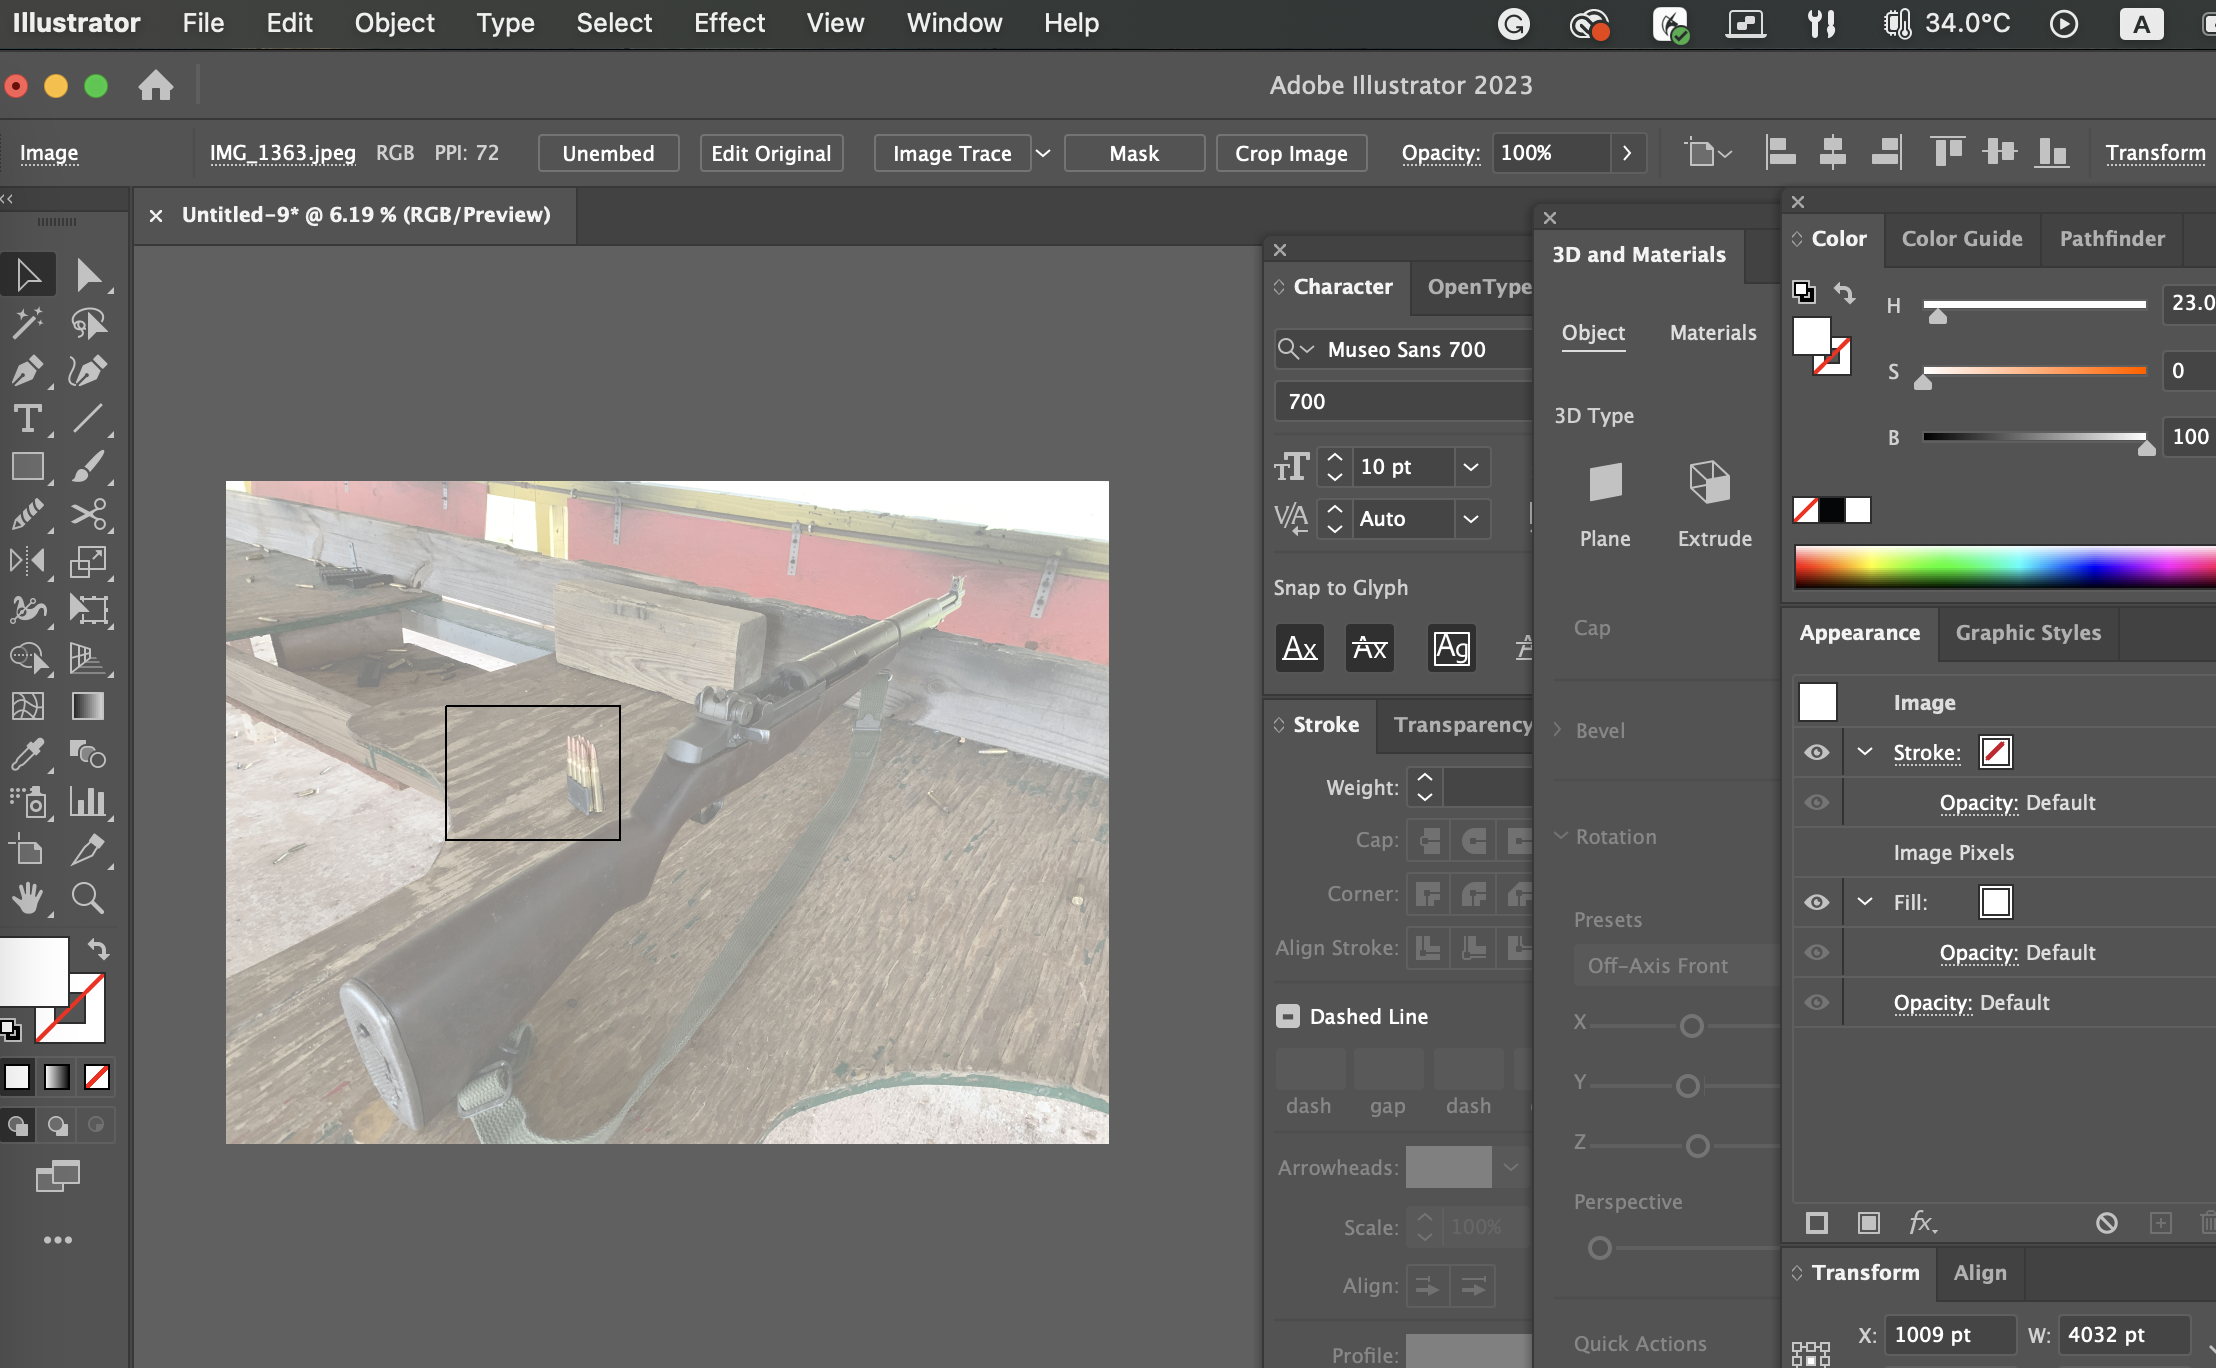The width and height of the screenshot is (2216, 1368).
Task: Select the Zoom tool
Action: [88, 899]
